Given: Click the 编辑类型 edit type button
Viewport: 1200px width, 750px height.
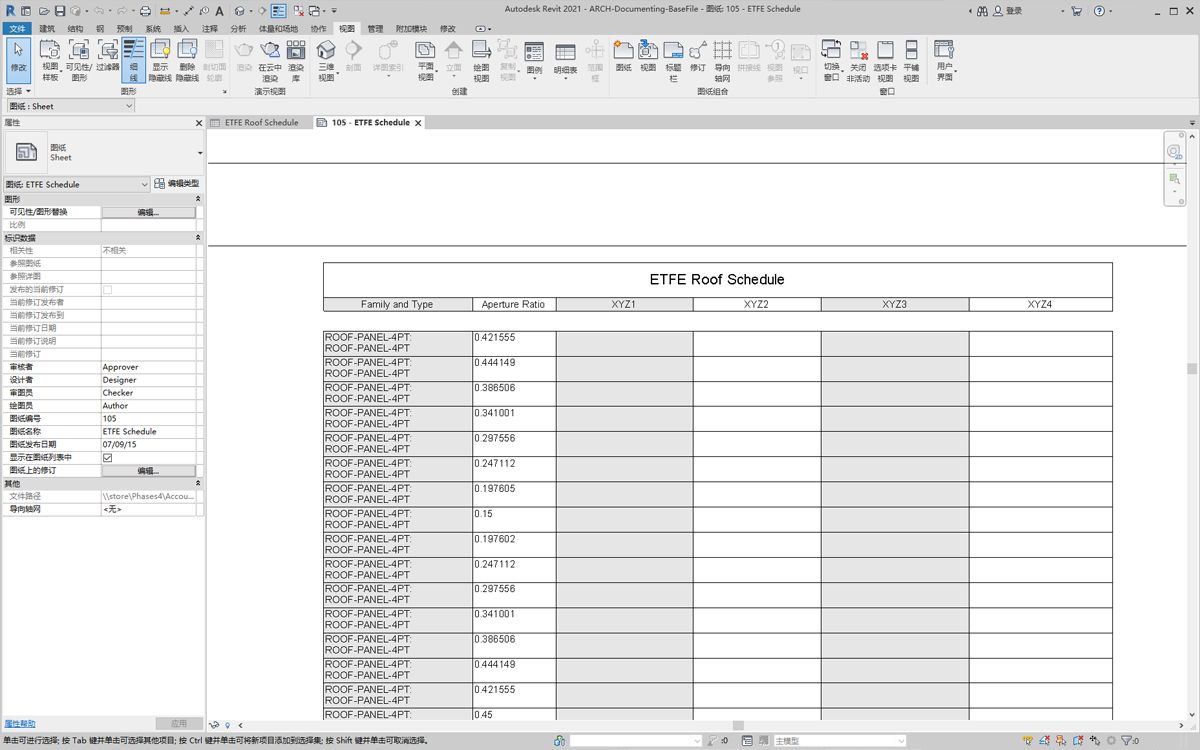Looking at the screenshot, I should point(177,184).
